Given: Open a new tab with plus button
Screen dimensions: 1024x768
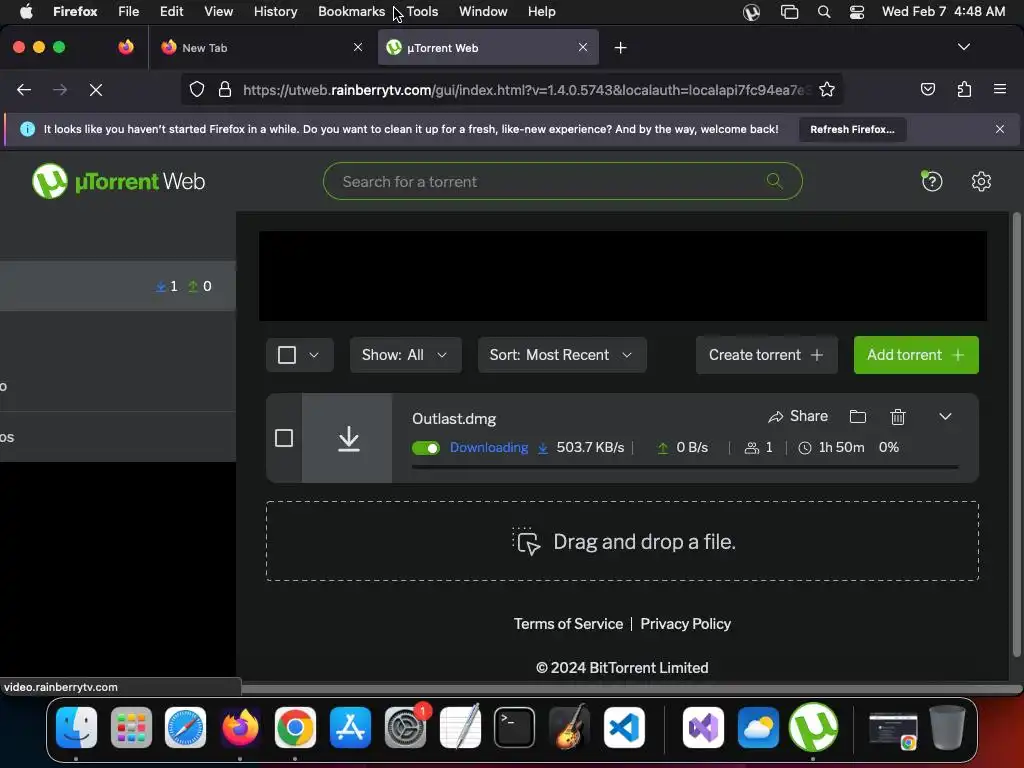Looking at the screenshot, I should click(x=620, y=48).
